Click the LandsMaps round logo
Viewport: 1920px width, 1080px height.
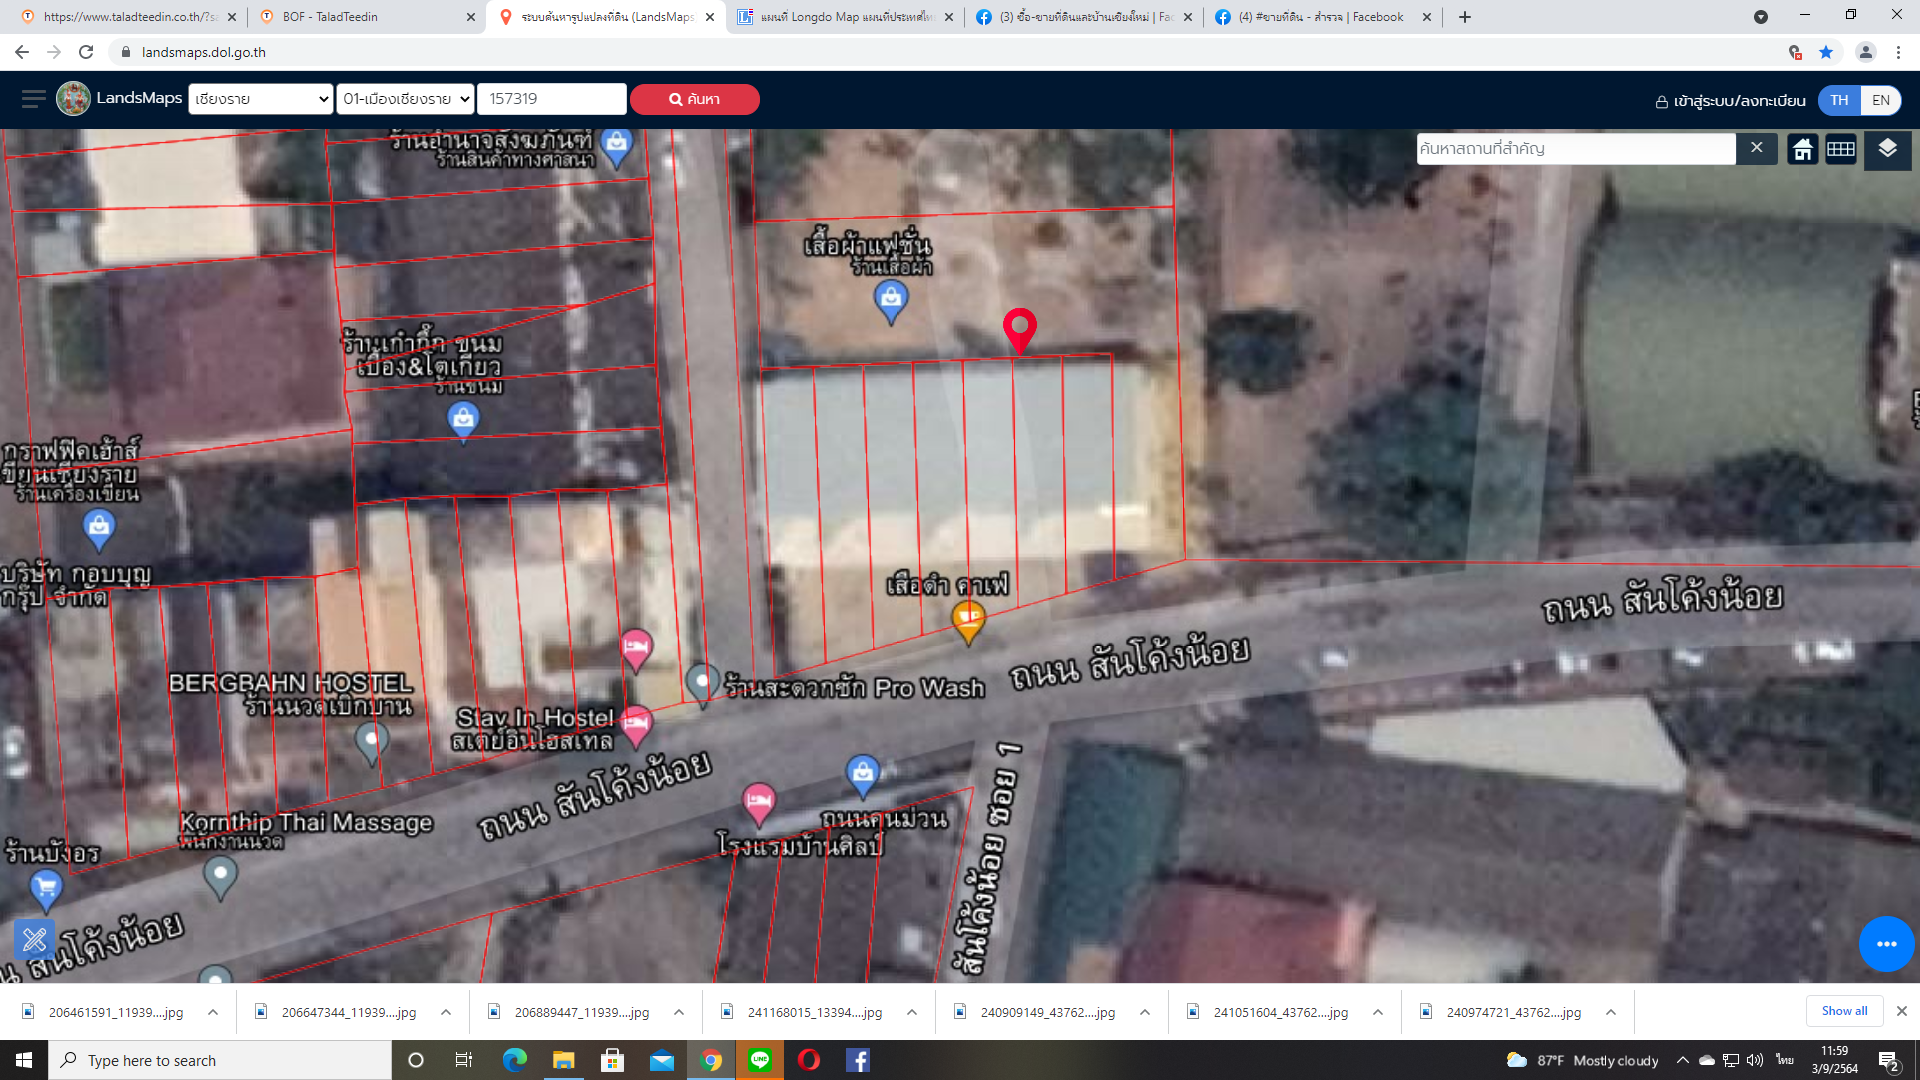(x=73, y=98)
